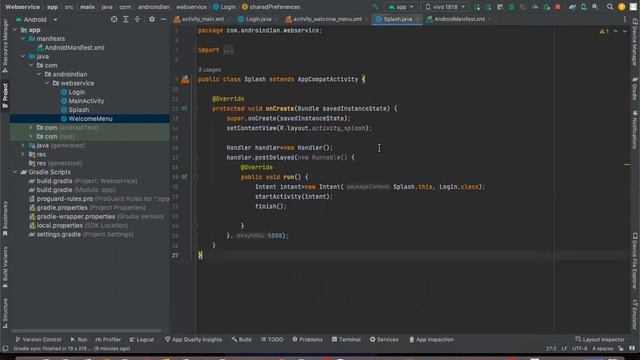Click the Attach Debugger to process icon
The width and height of the screenshot is (640, 360).
tap(547, 7)
